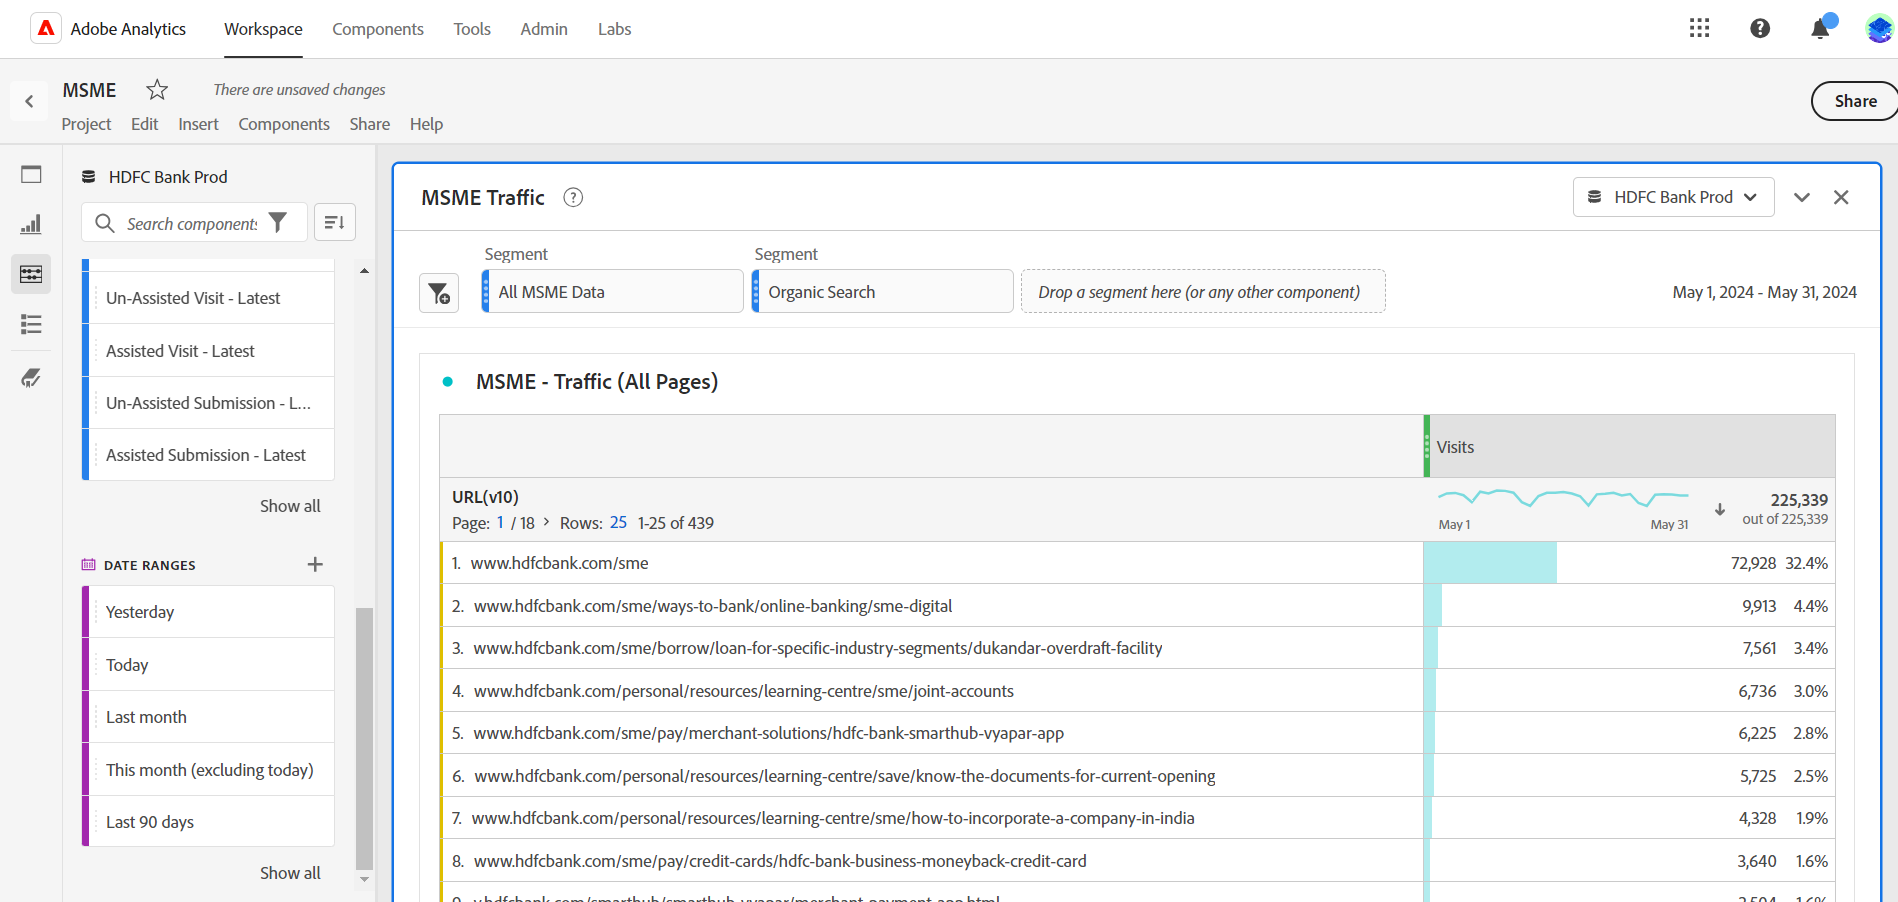Open the Edit menu
1898x902 pixels.
(144, 124)
